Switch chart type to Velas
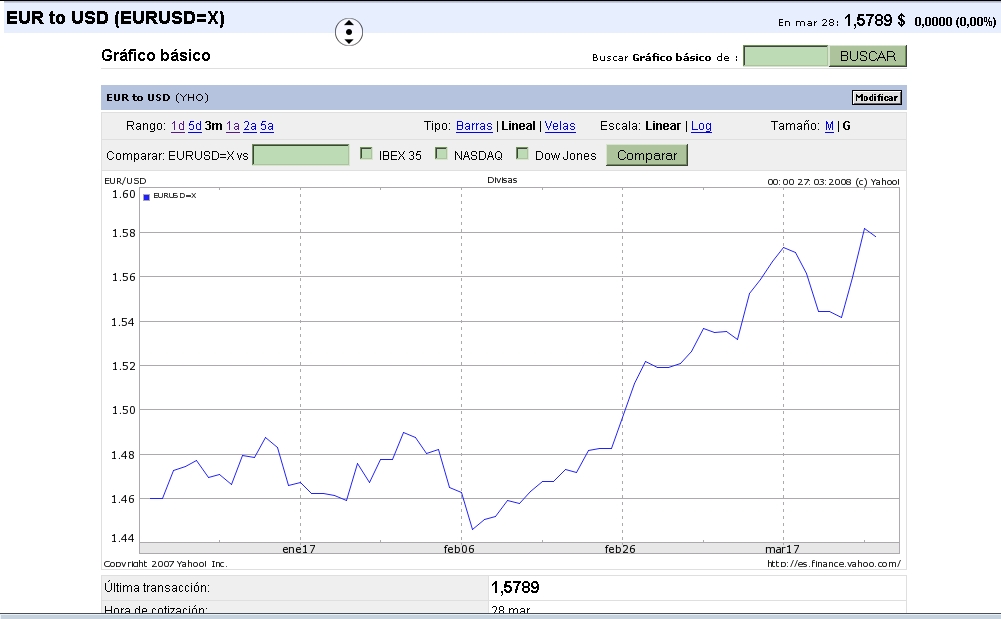Image resolution: width=1001 pixels, height=619 pixels. [x=560, y=126]
